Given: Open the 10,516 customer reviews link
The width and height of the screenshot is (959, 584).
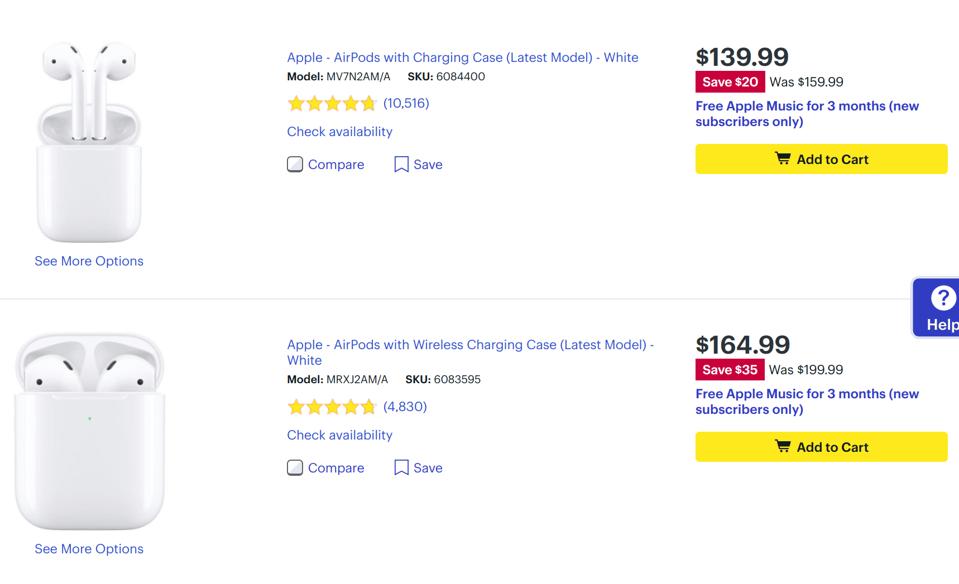Looking at the screenshot, I should [408, 102].
